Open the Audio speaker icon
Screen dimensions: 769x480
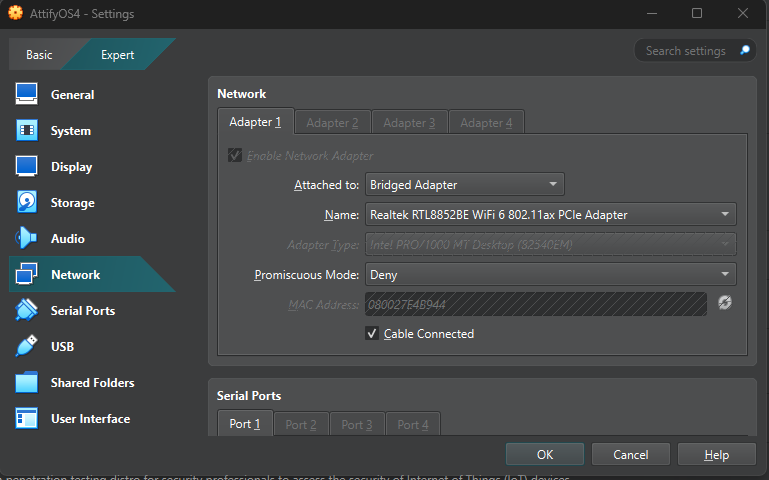coord(27,239)
